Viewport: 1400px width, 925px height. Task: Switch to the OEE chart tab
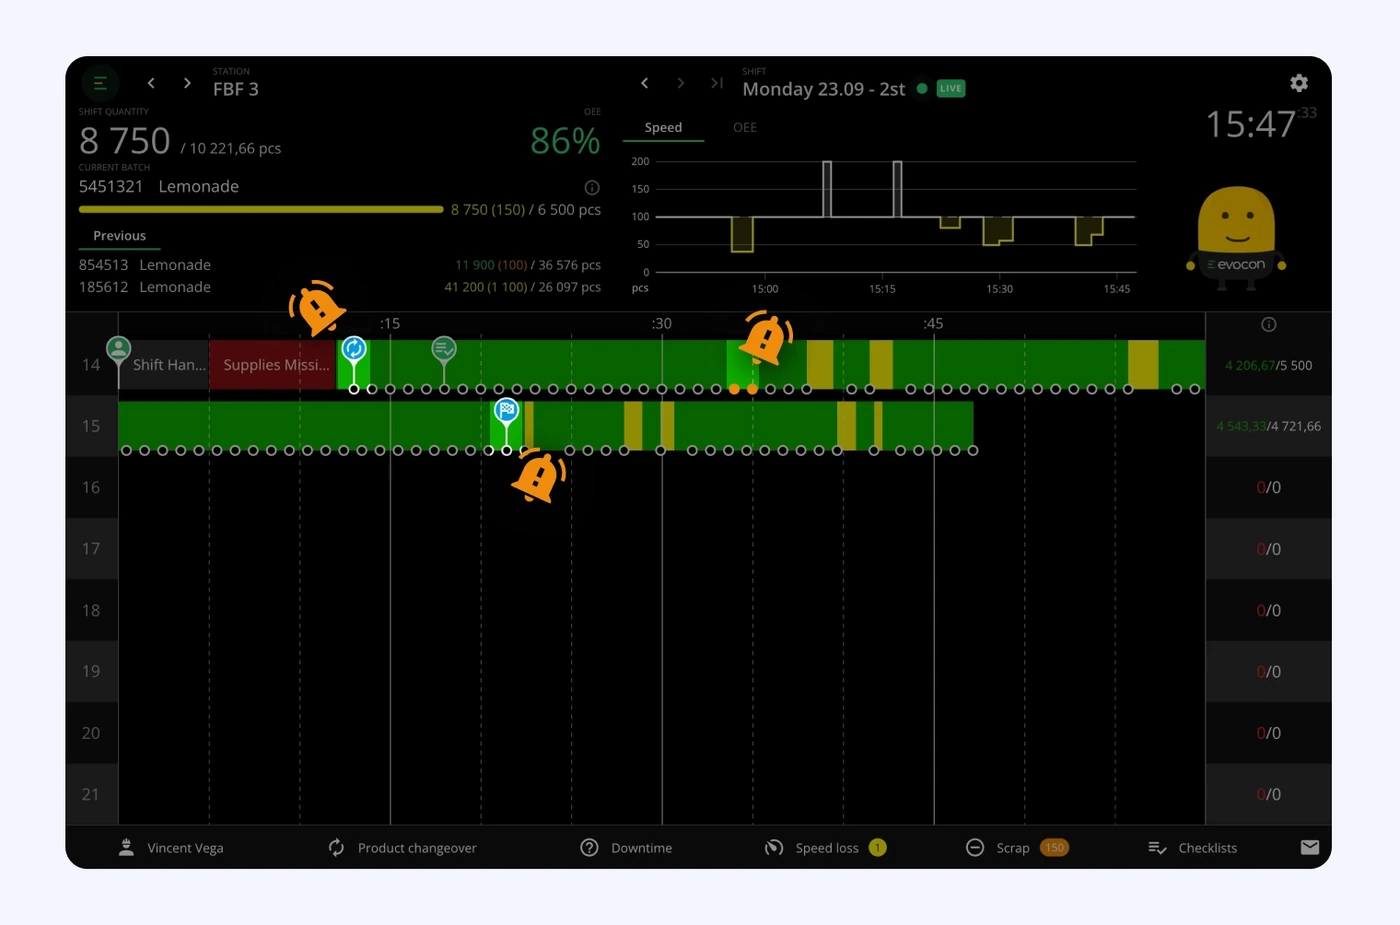[745, 128]
